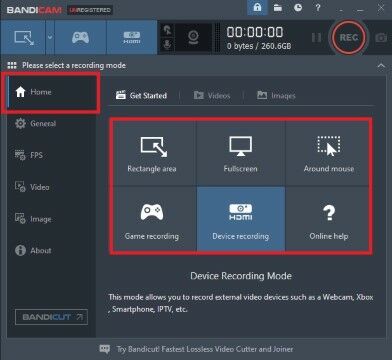Click the 0 bytes / 260.6GB storage text
This screenshot has height=360, width=392.
pyautogui.click(x=259, y=46)
